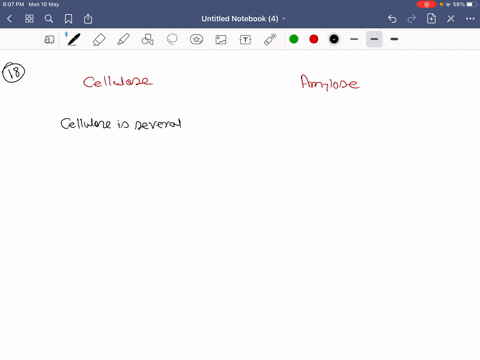Select the medium stroke width
480x360 pixels.
[374, 39]
